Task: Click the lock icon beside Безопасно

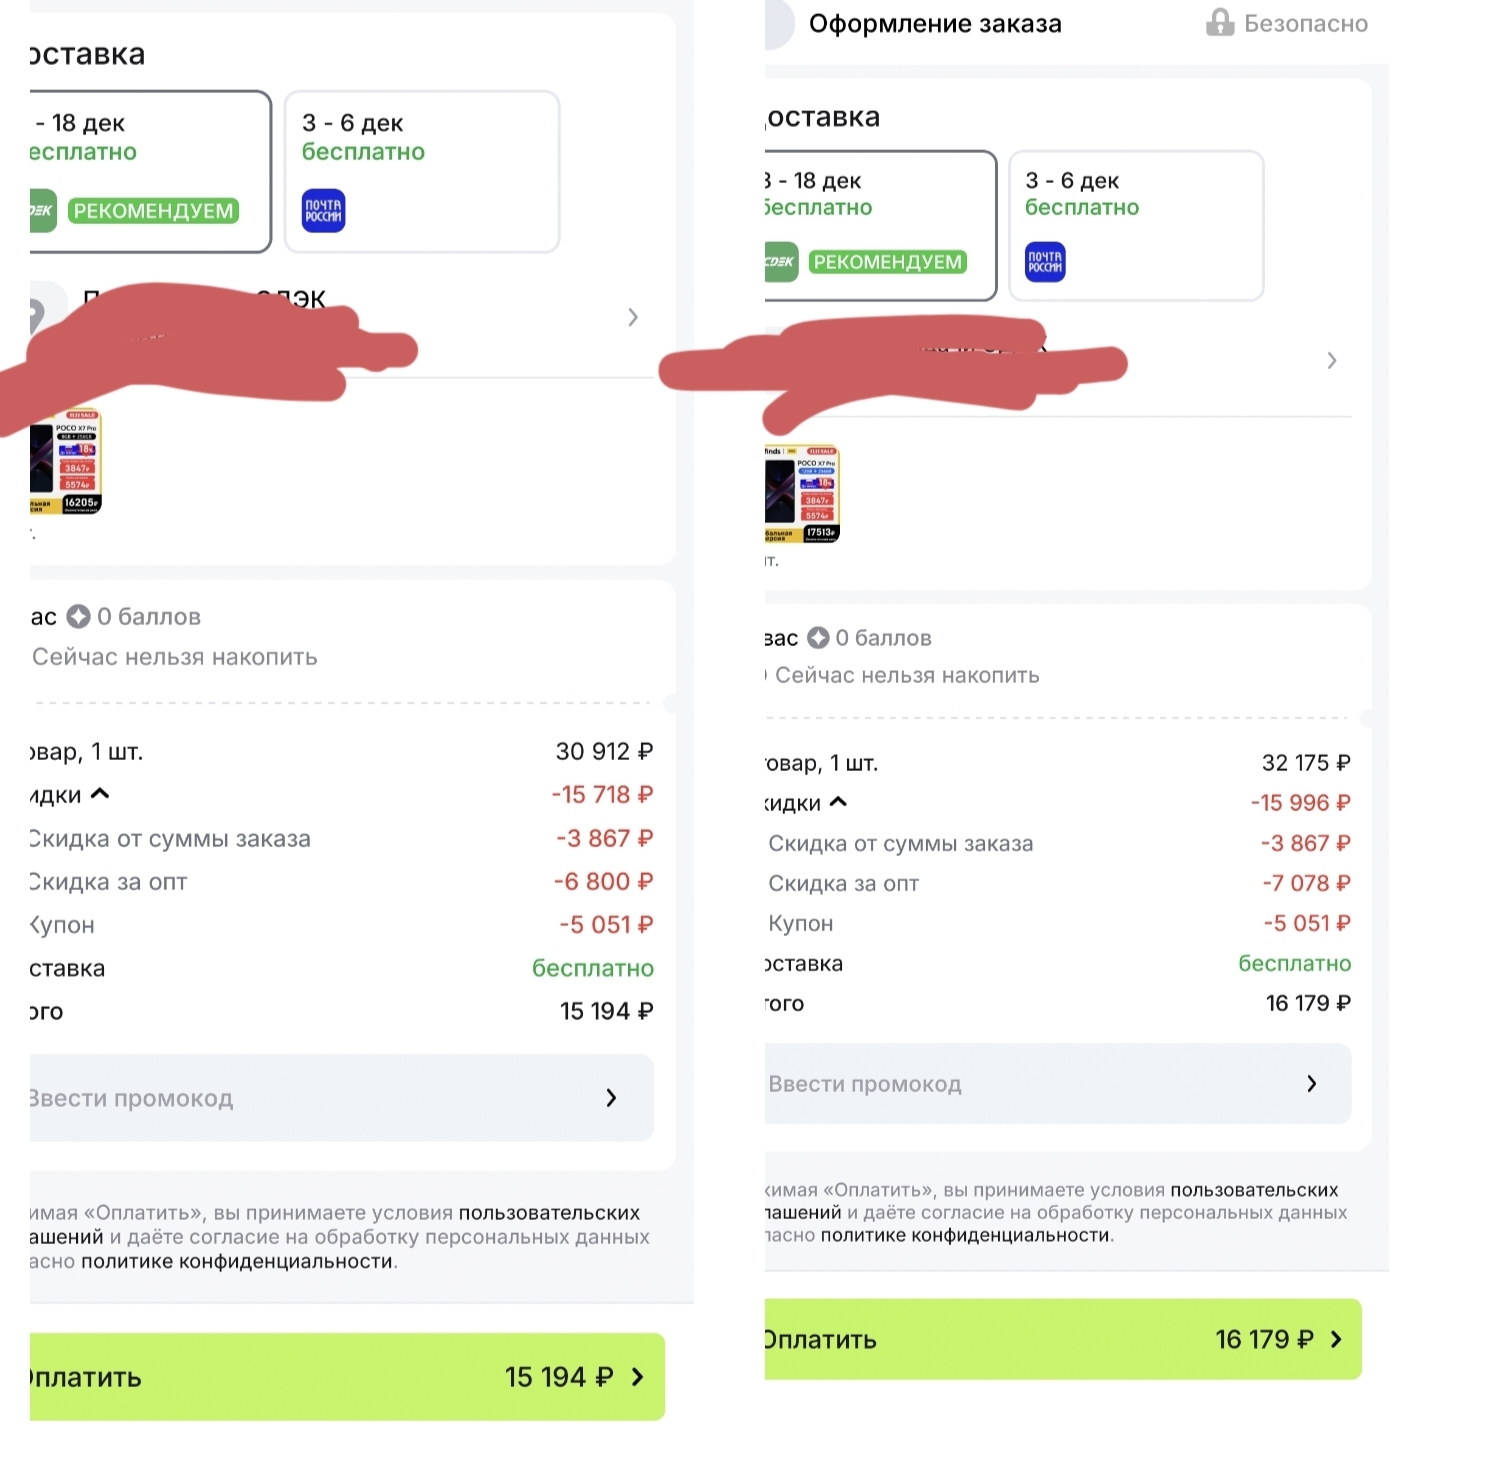Action: click(1220, 23)
